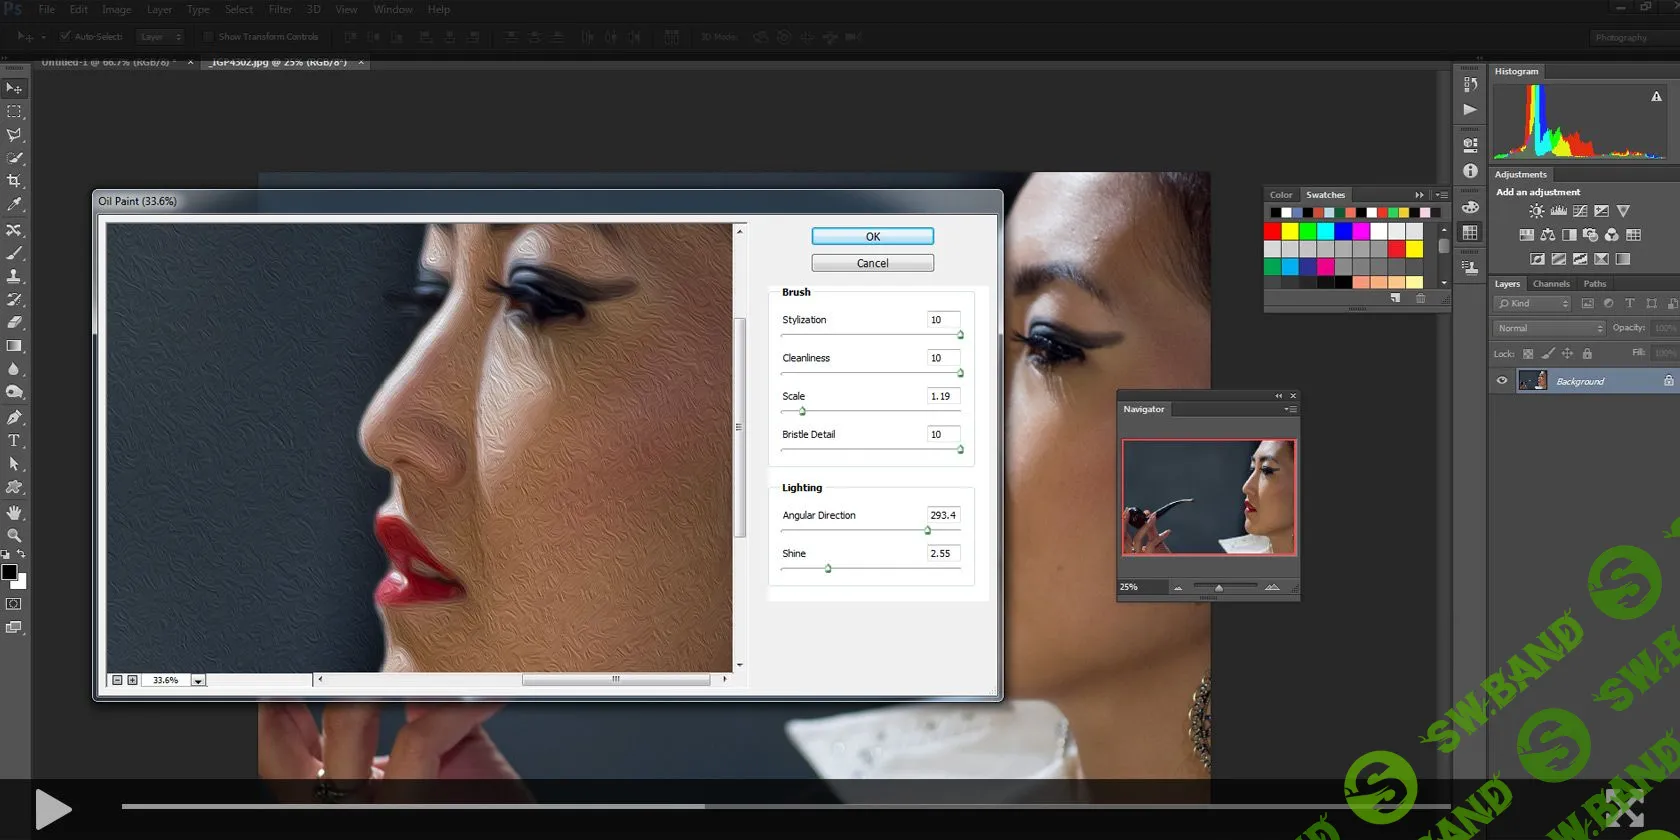Cancel the Oil Paint filter
The image size is (1680, 840).
[872, 263]
